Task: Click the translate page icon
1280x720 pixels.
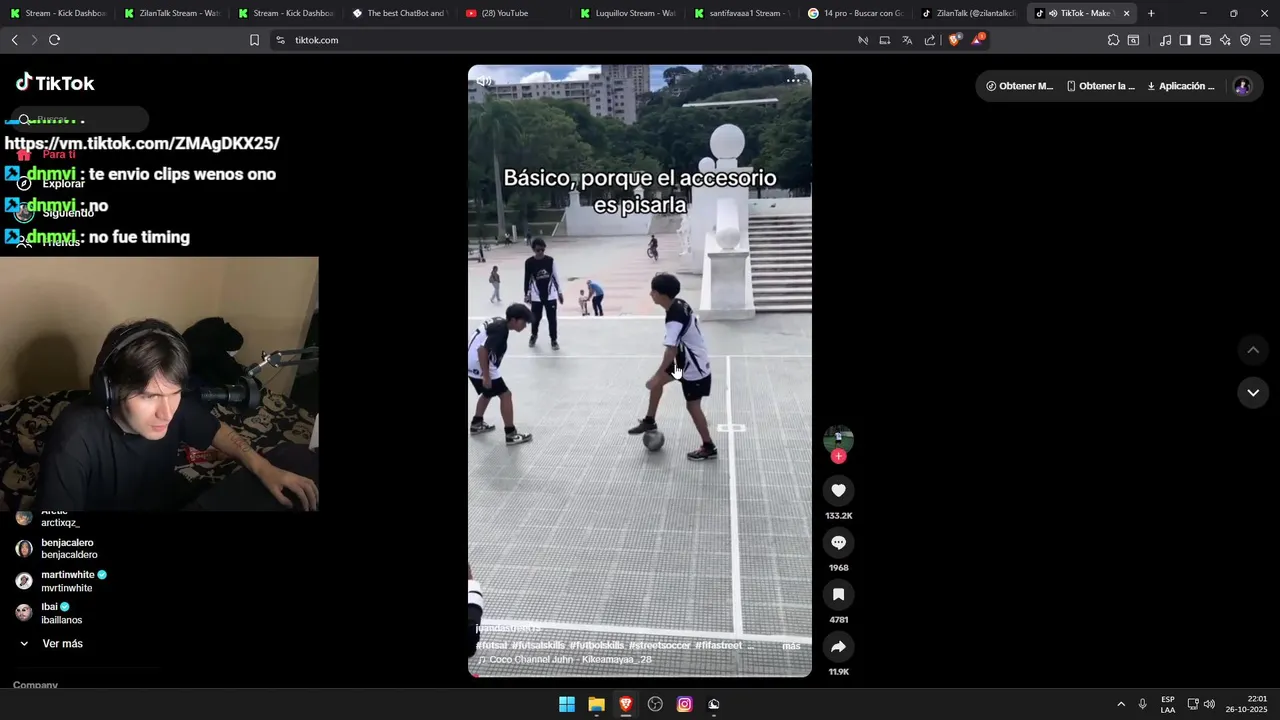Action: click(907, 40)
